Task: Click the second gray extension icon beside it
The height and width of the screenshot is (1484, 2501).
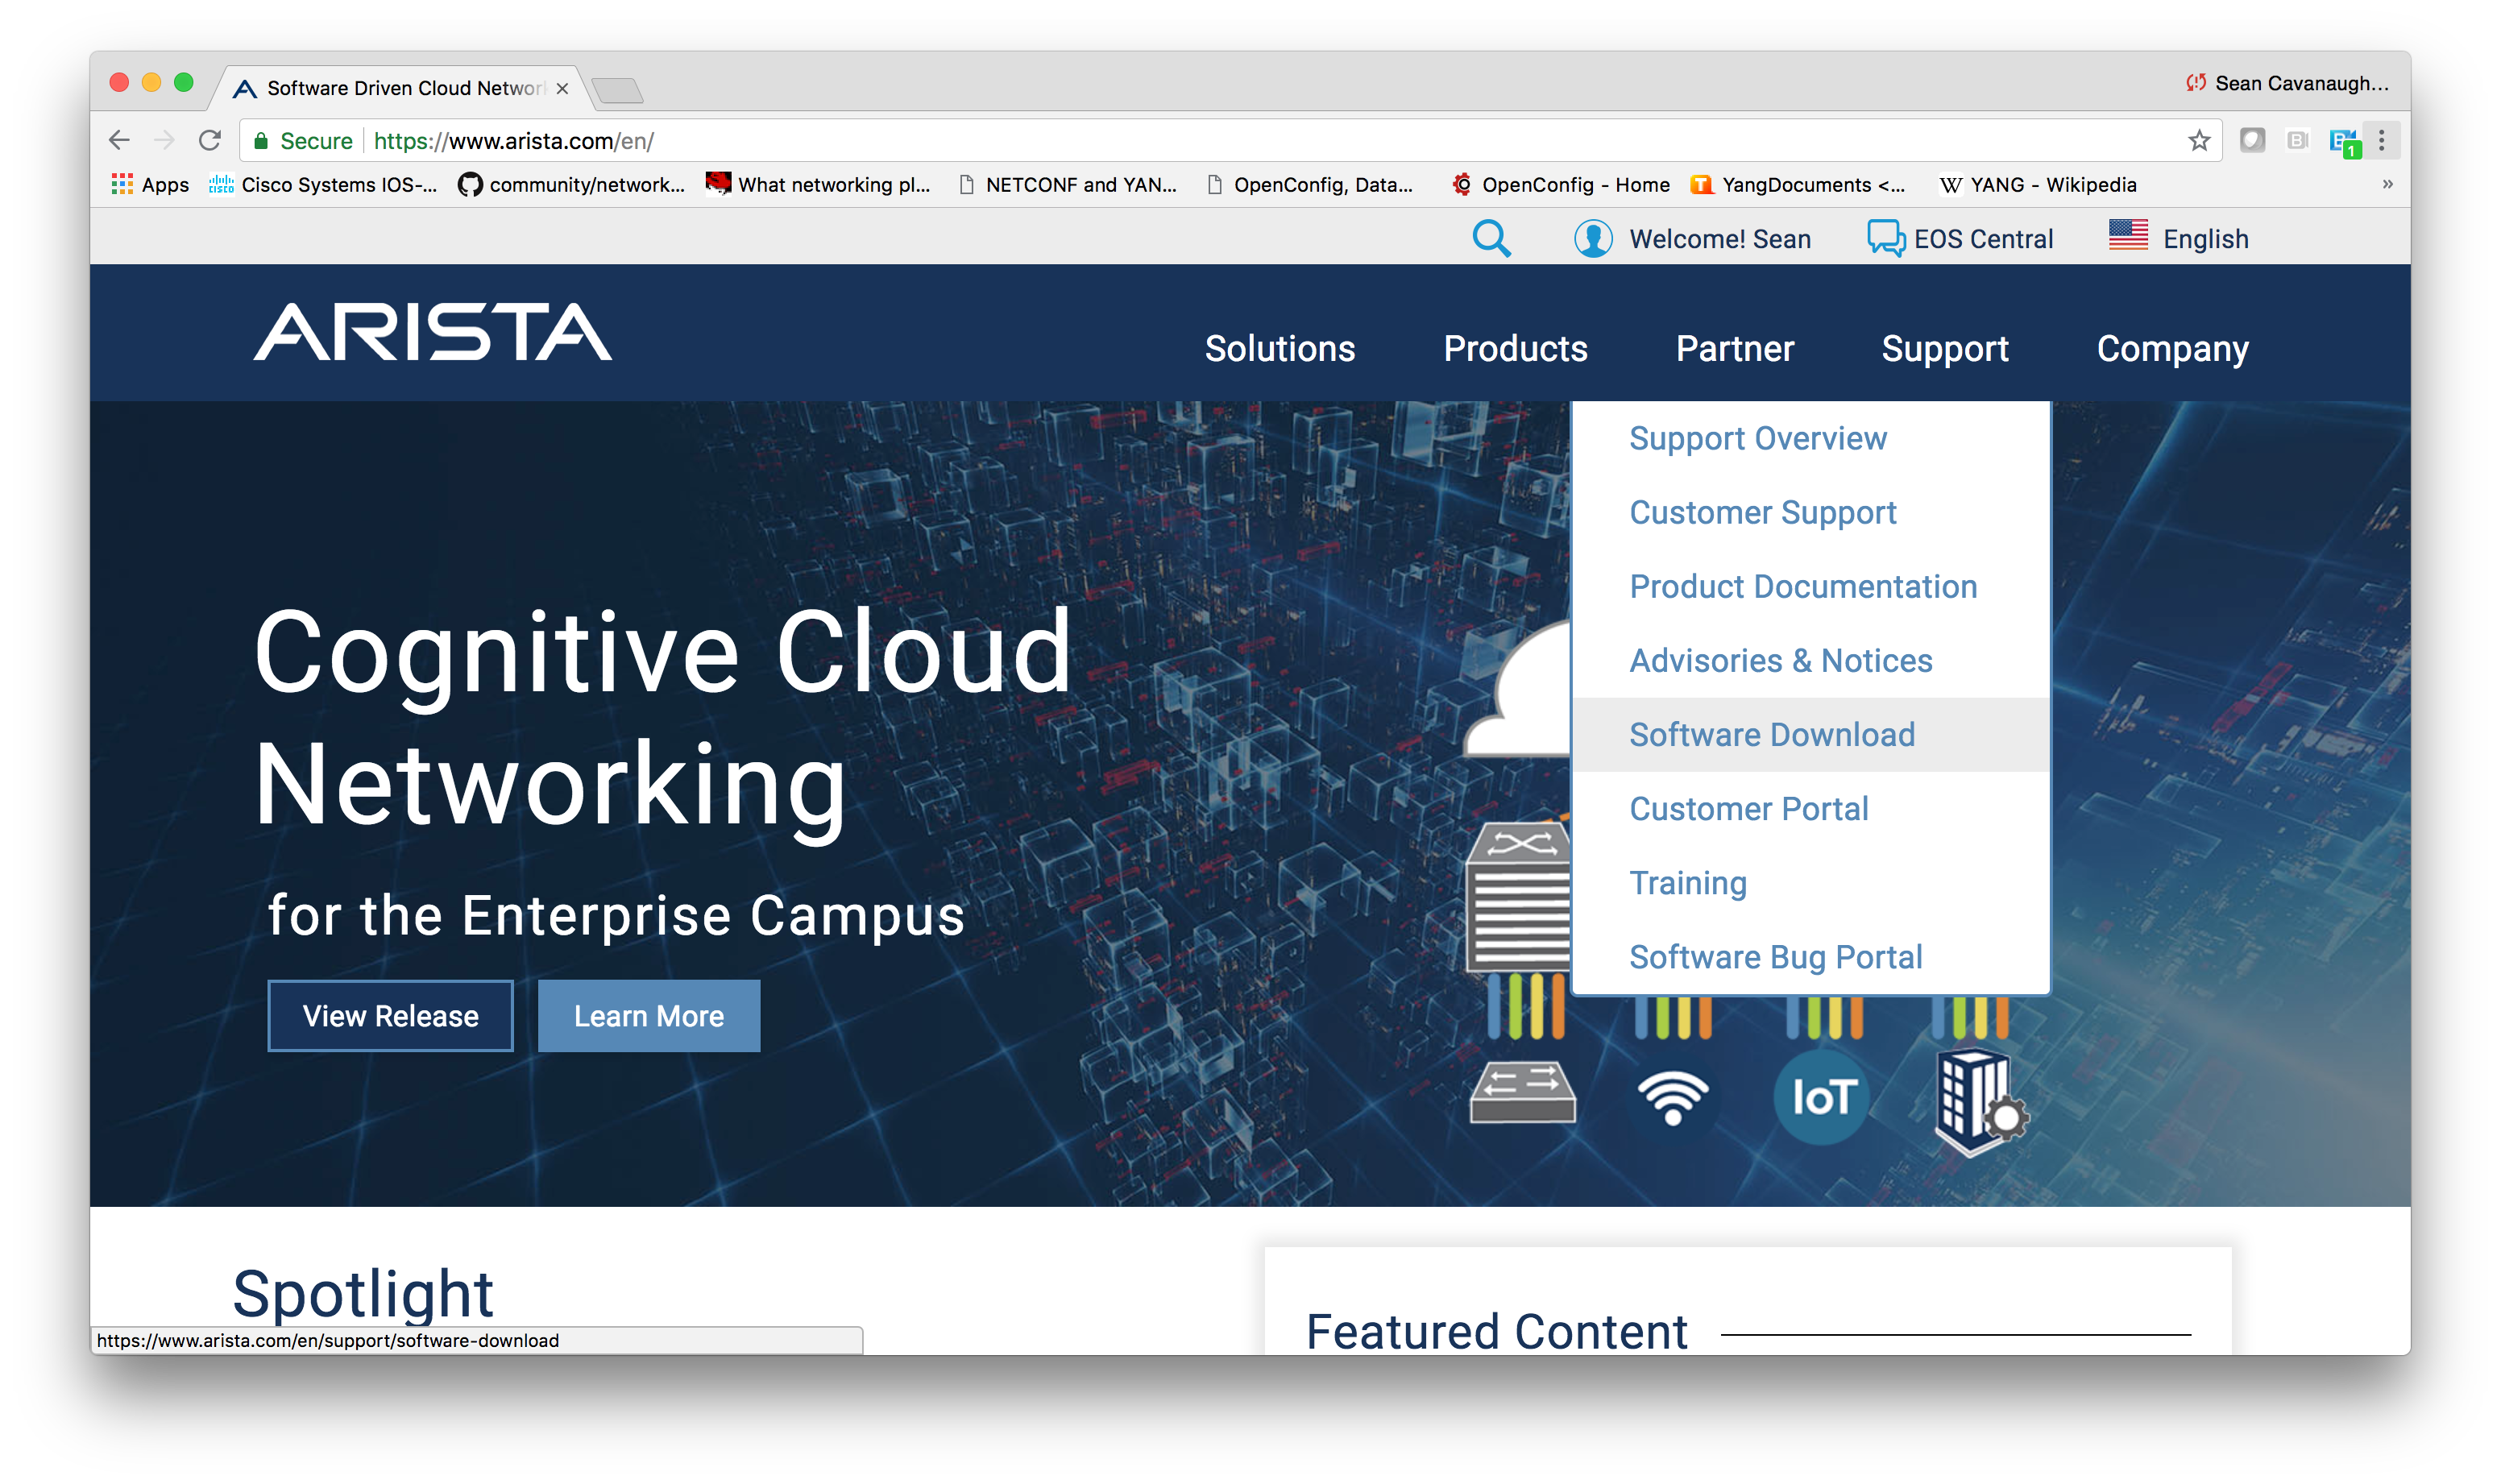Action: [x=2297, y=140]
